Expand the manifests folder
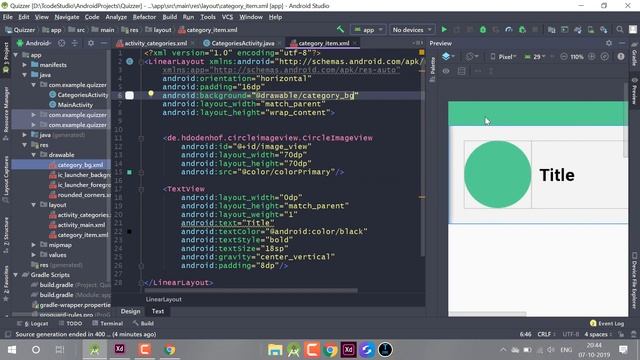The image size is (640, 360). [x=25, y=65]
